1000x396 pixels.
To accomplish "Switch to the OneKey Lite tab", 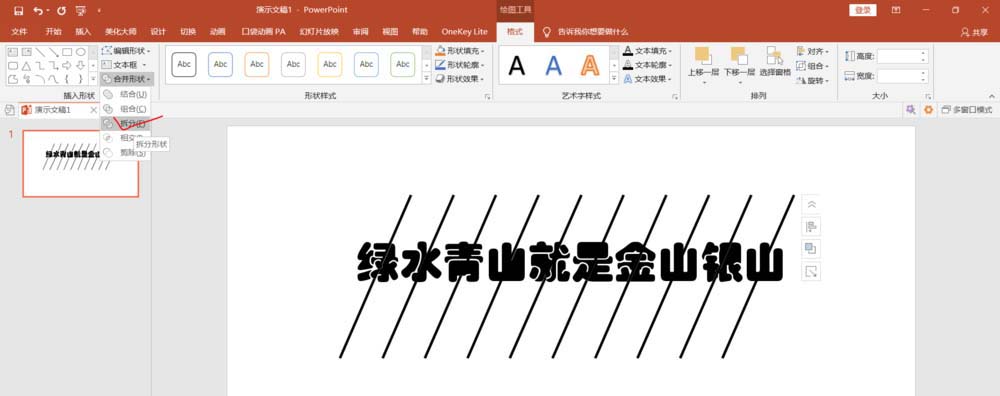I will click(x=464, y=31).
